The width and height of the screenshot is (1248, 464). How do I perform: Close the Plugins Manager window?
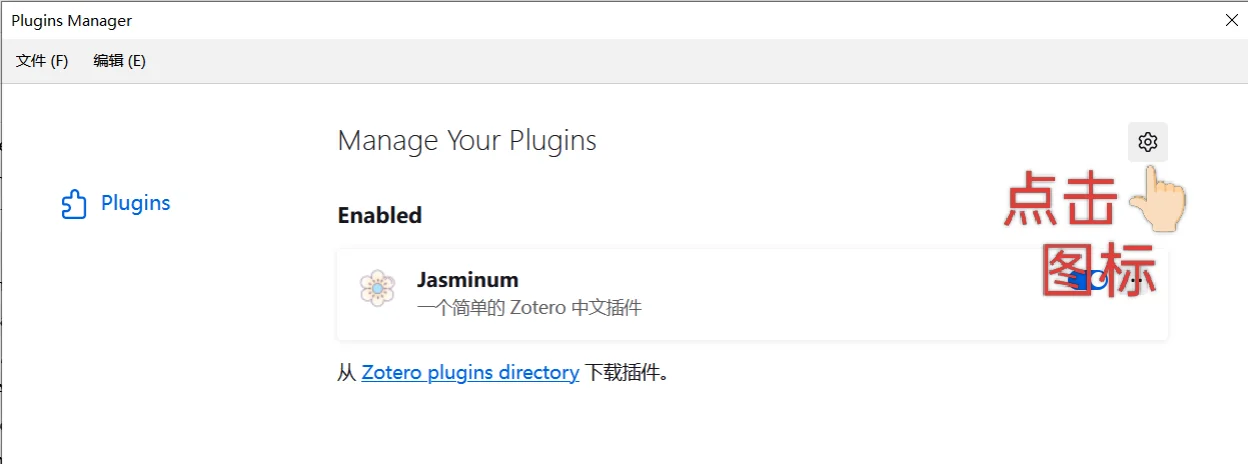pyautogui.click(x=1230, y=19)
